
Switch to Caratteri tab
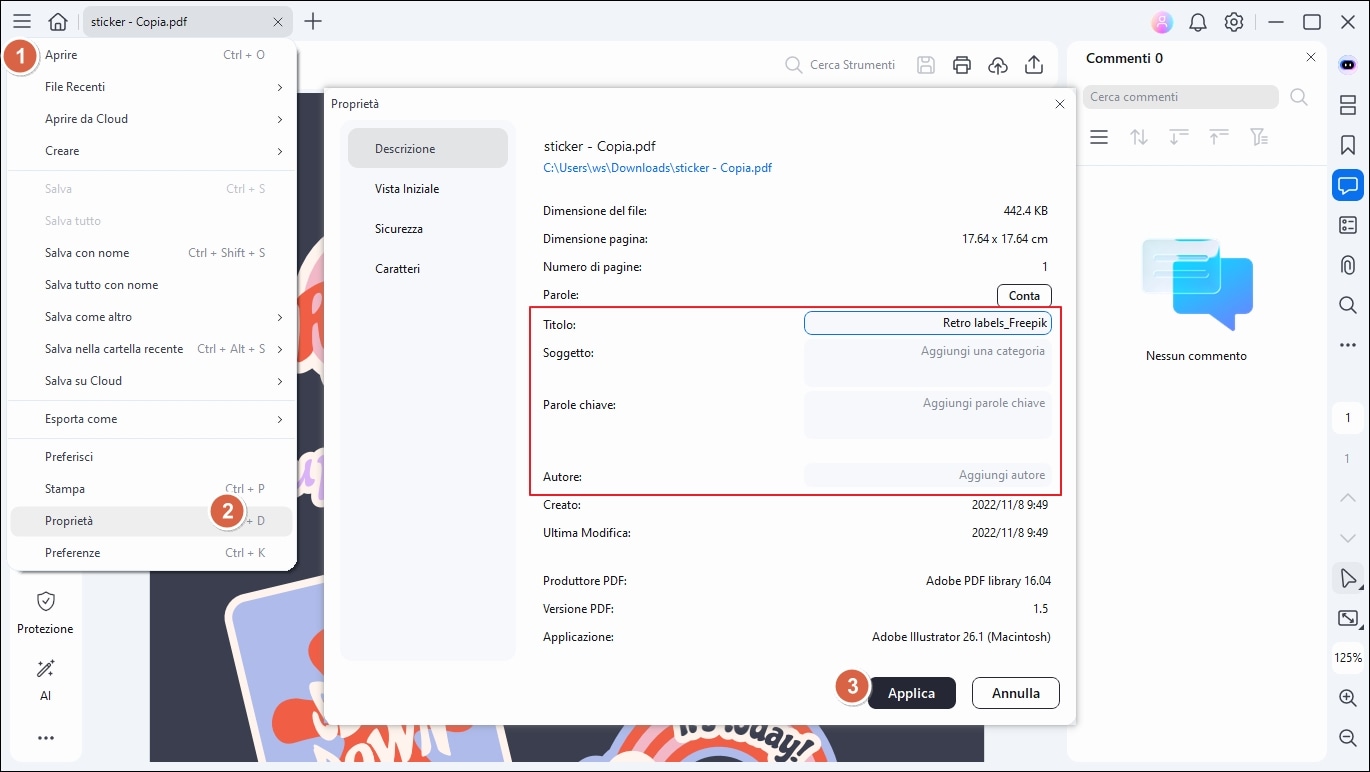(x=428, y=269)
